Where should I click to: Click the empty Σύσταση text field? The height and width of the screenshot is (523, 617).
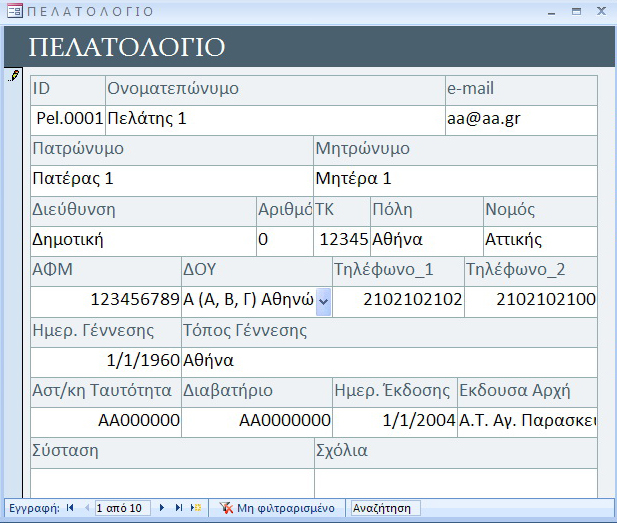click(x=172, y=482)
